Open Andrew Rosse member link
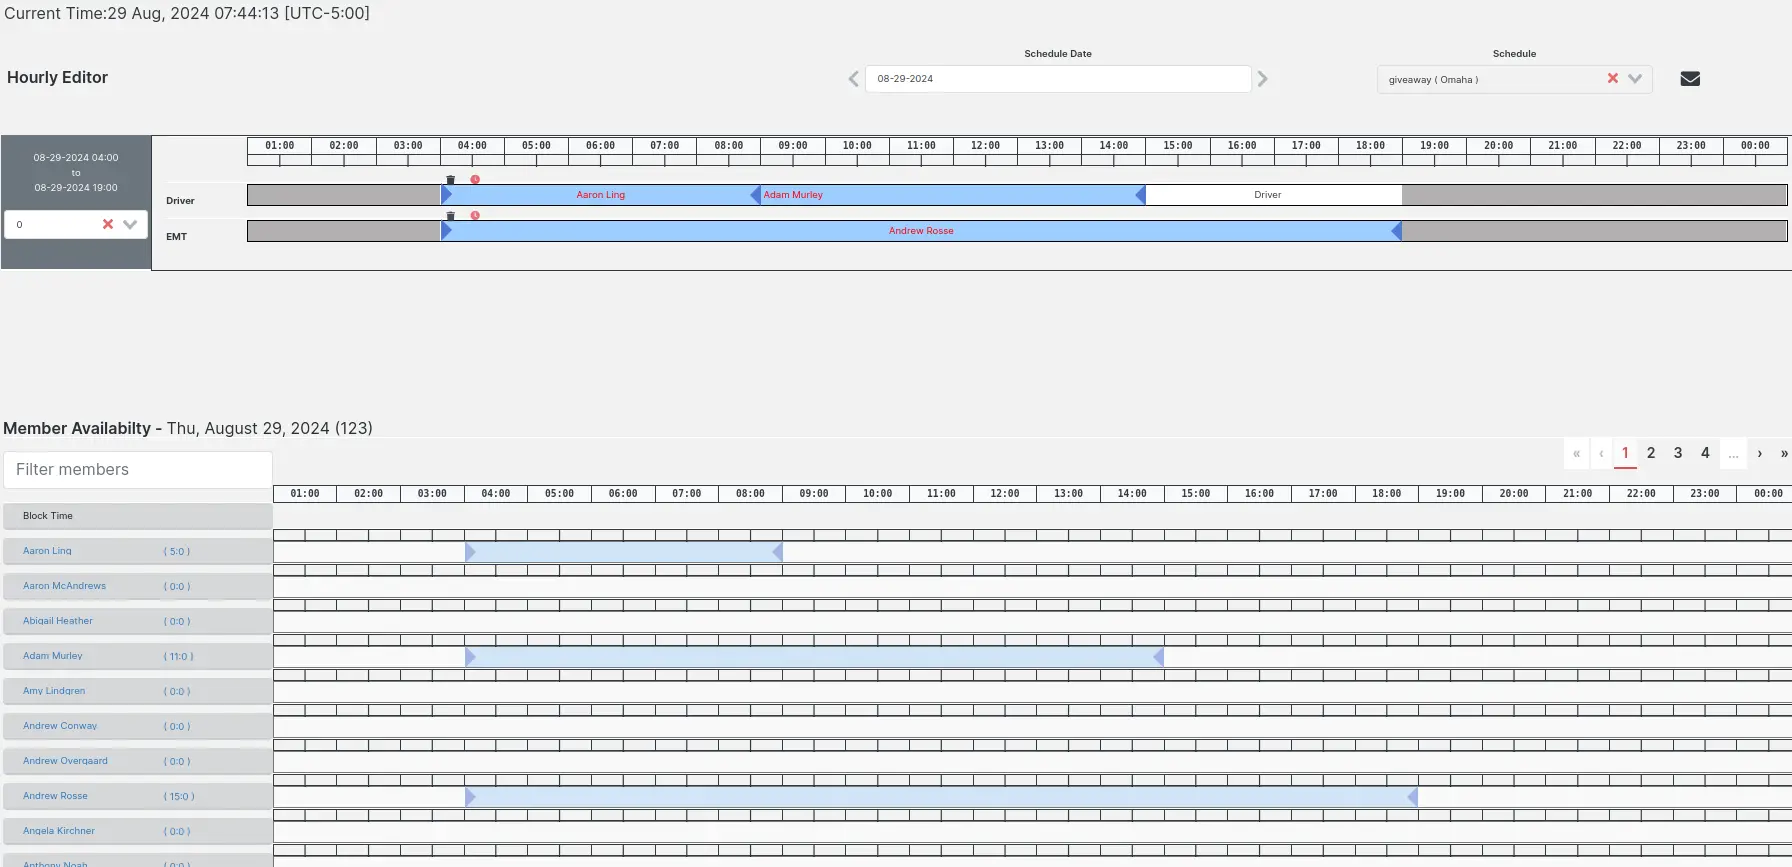This screenshot has height=867, width=1792. click(x=55, y=796)
